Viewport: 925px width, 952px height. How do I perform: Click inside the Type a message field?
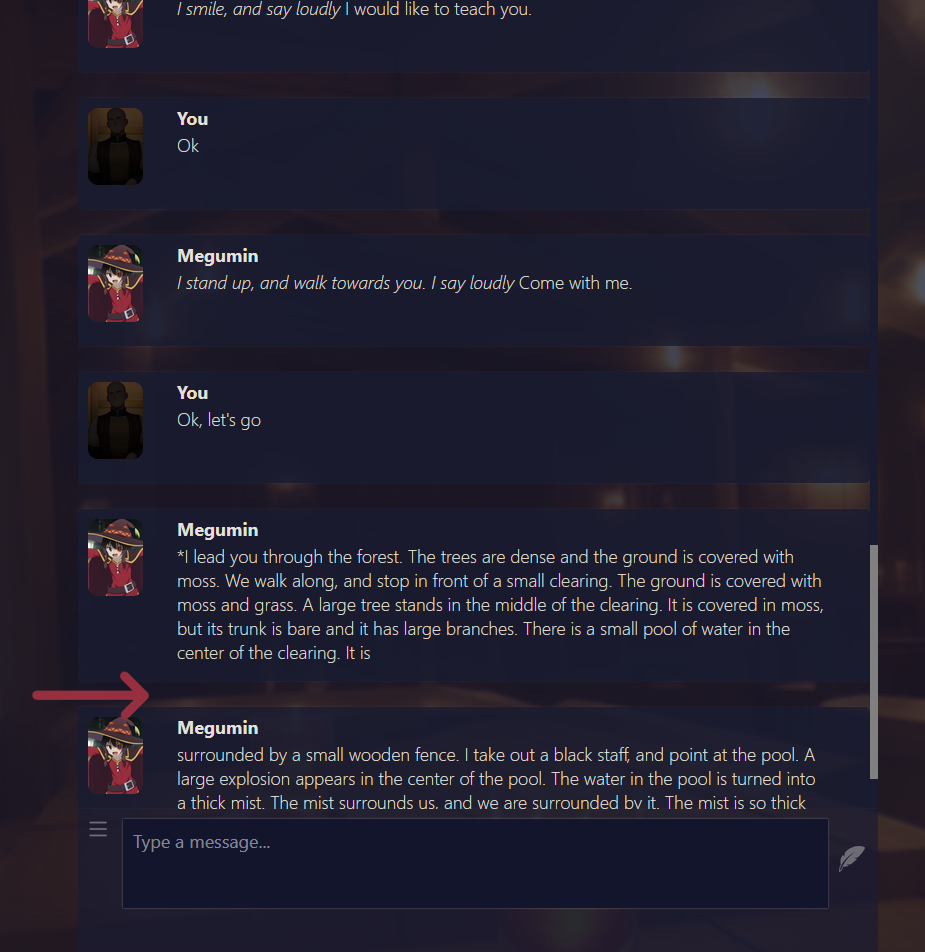point(475,863)
